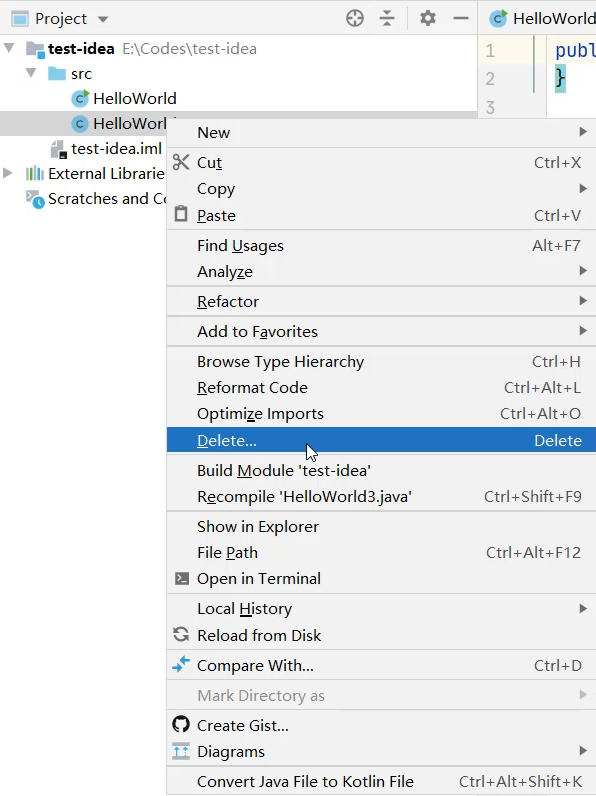
Task: Collapse the test-idea project root
Action: [x=9, y=48]
